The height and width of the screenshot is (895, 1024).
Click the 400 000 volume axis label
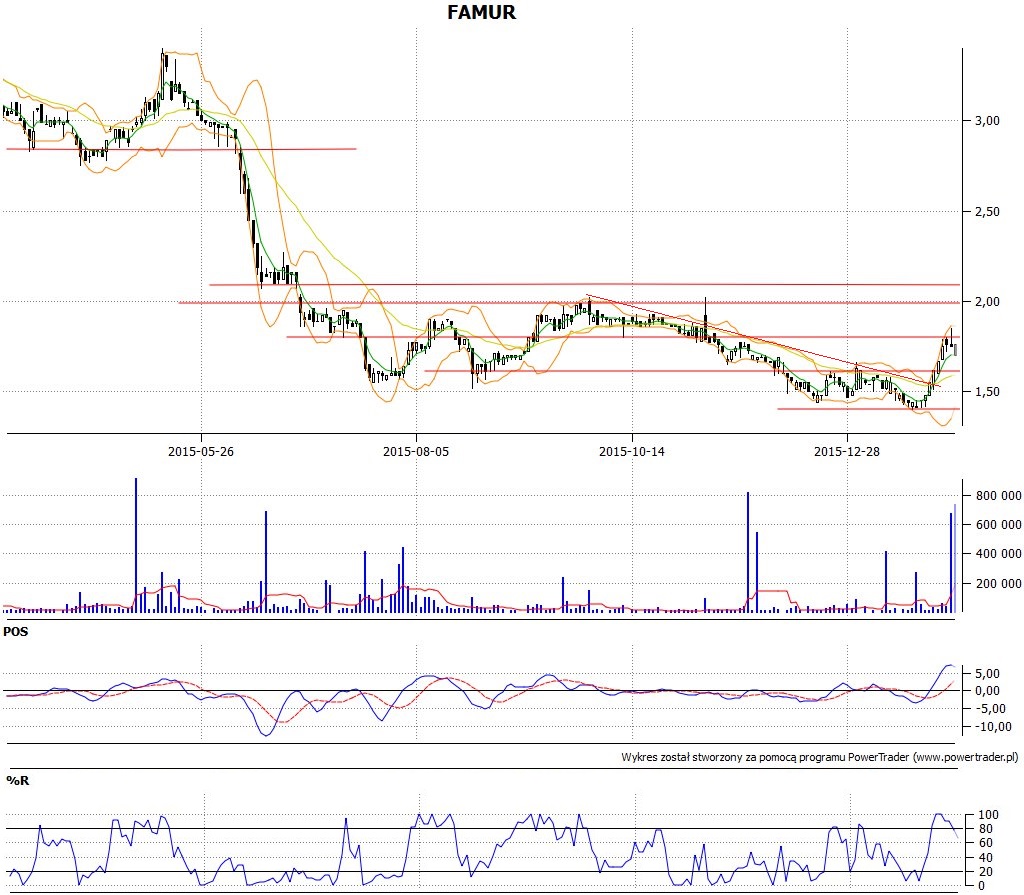[x=999, y=553]
